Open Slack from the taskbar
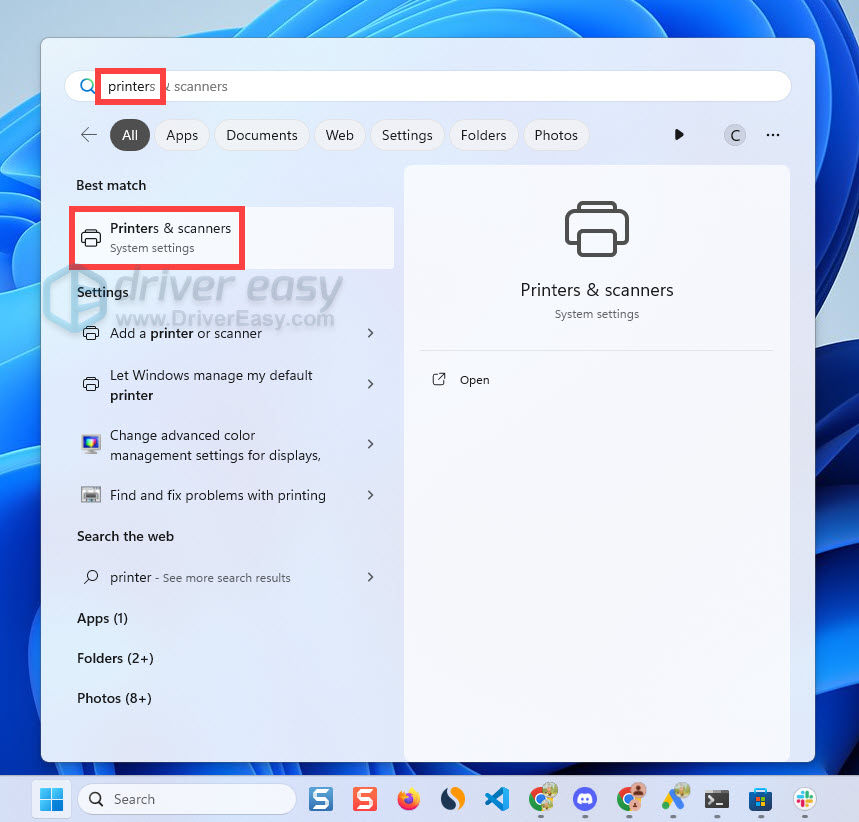The width and height of the screenshot is (859, 822). coord(804,799)
